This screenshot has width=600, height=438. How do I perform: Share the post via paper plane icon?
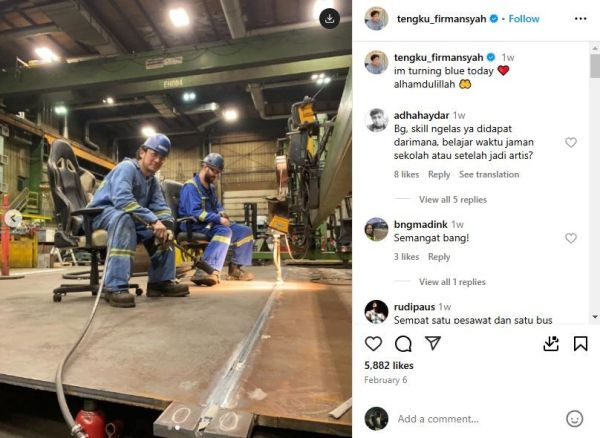[x=433, y=343]
